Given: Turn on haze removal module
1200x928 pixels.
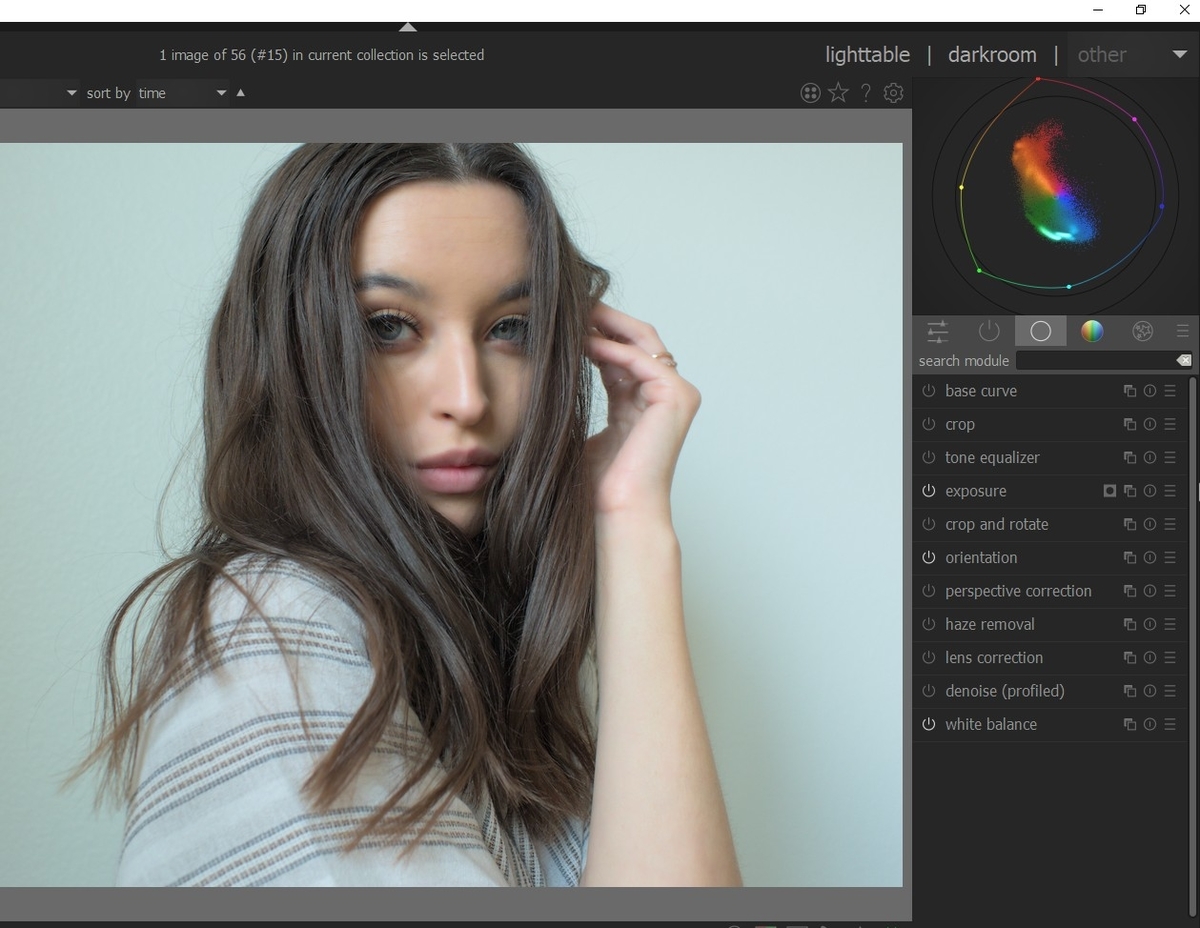Looking at the screenshot, I should pyautogui.click(x=928, y=624).
